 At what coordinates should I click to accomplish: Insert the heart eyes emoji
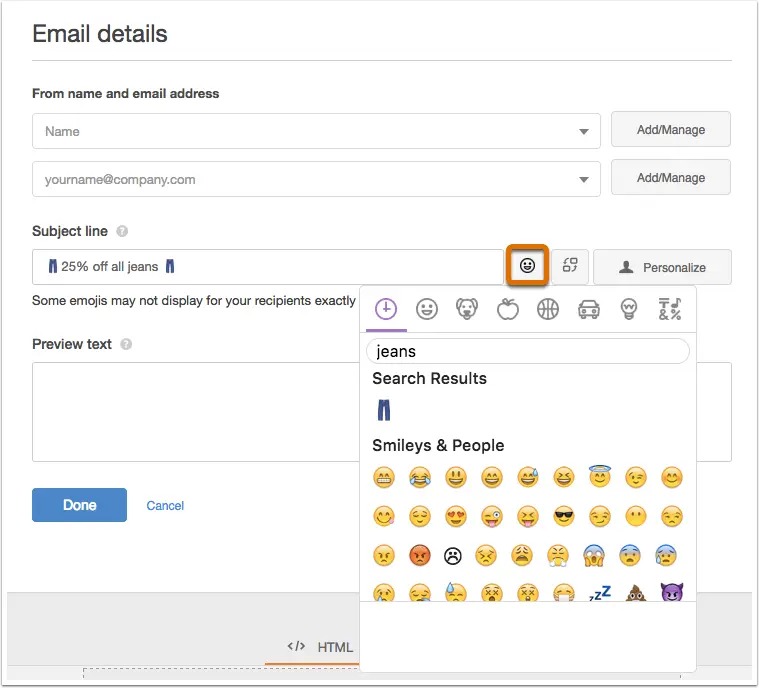click(455, 517)
